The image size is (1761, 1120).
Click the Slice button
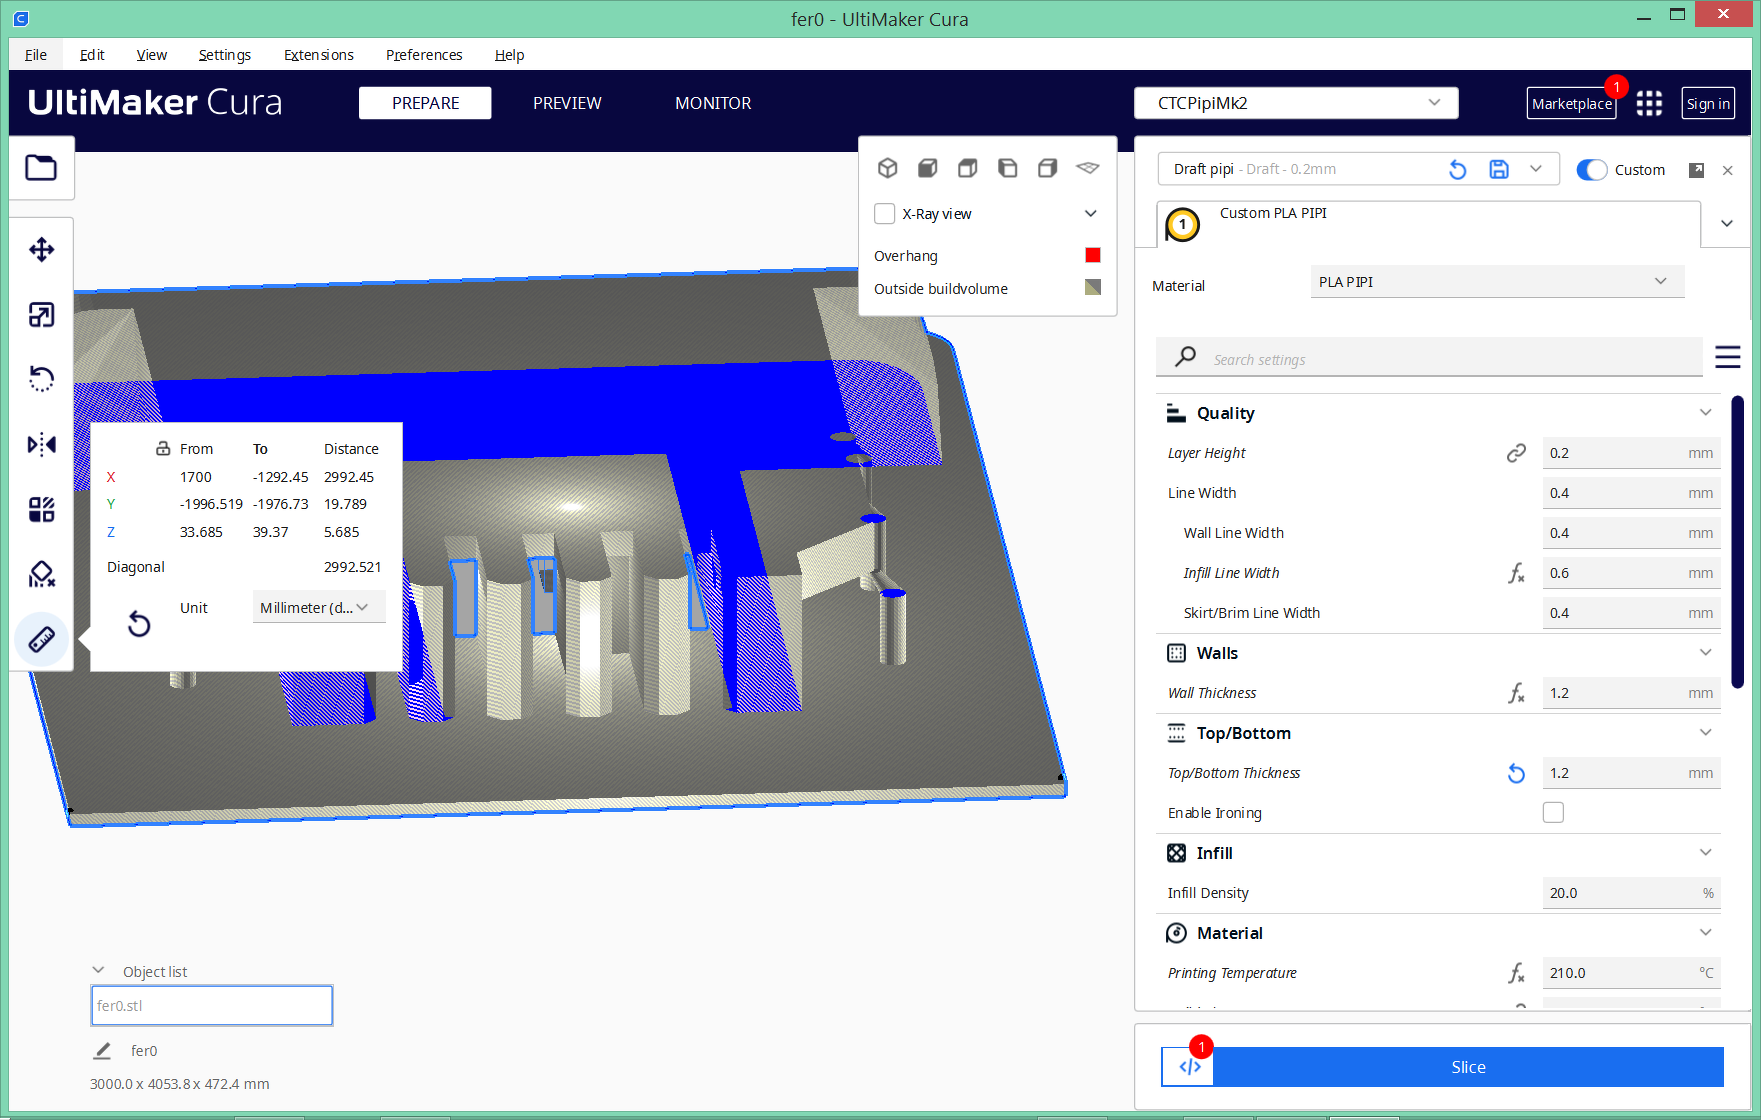pyautogui.click(x=1469, y=1067)
